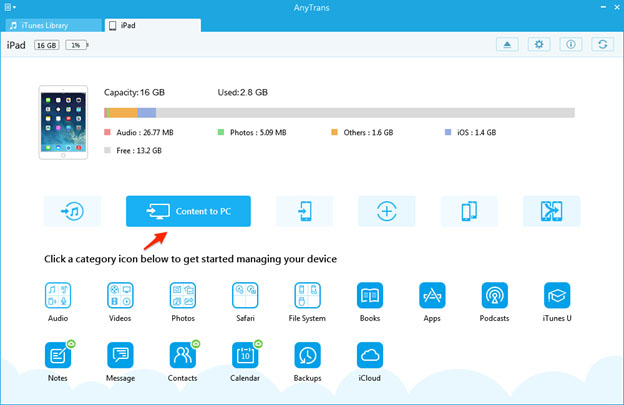Open the iTunes U category
624x405 pixels.
point(557,295)
